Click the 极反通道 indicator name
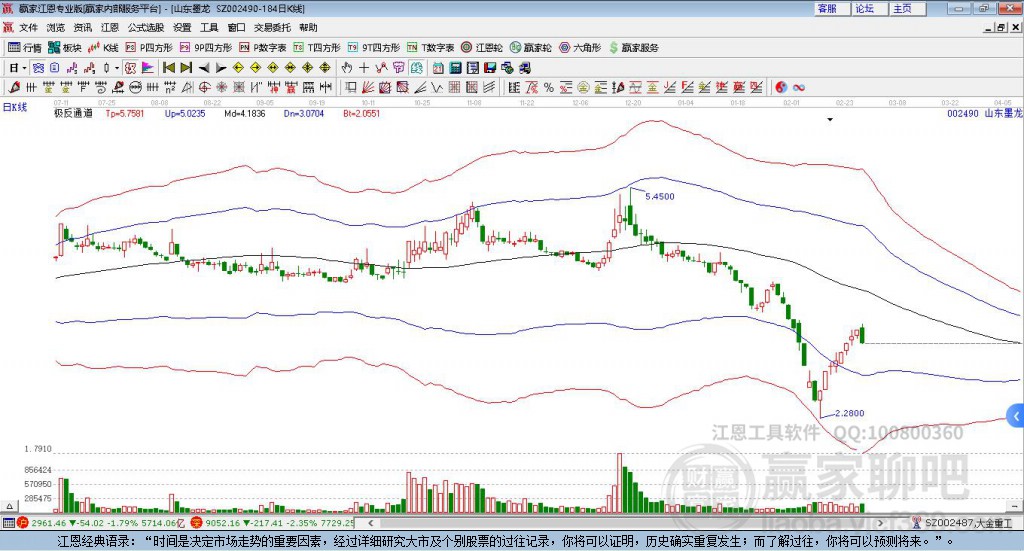The width and height of the screenshot is (1024, 551). pos(73,113)
